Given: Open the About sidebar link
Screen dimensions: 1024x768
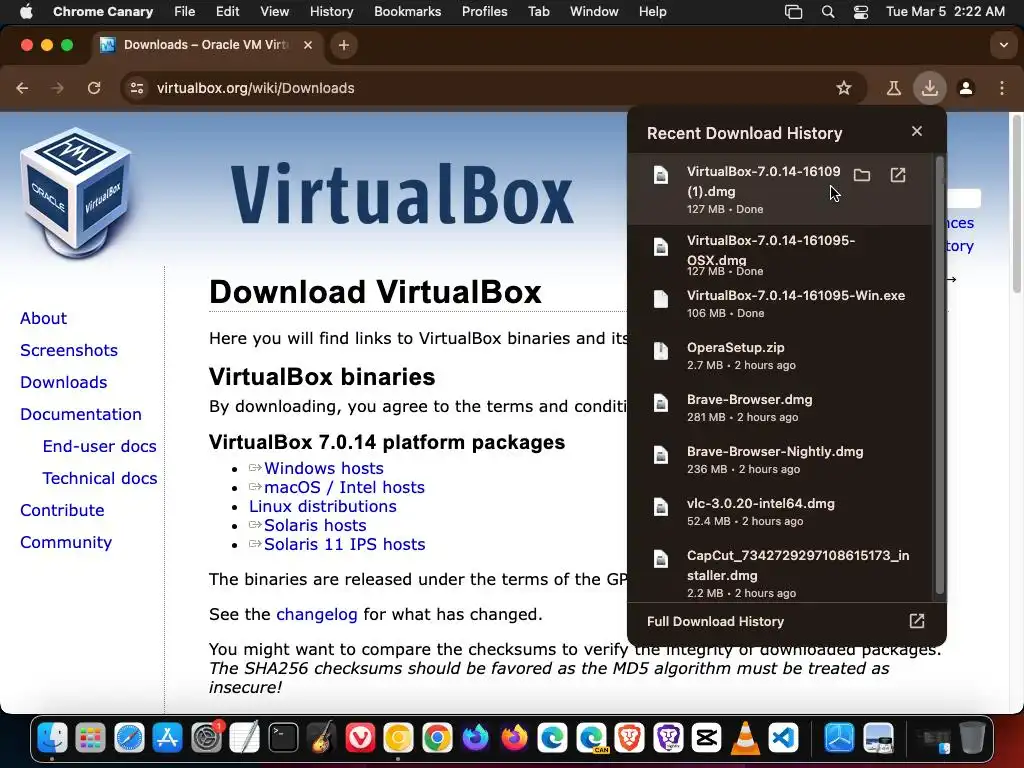Looking at the screenshot, I should 43,318.
